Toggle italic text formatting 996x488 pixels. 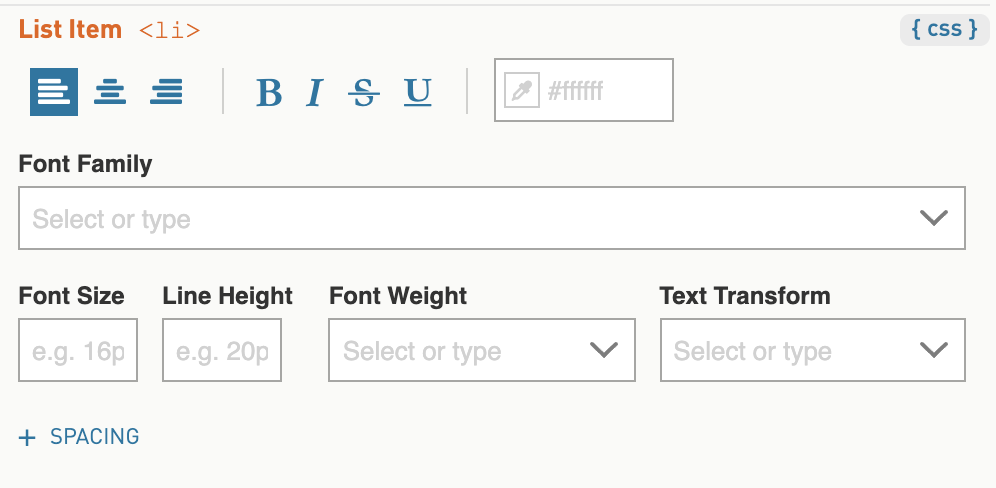pos(314,93)
